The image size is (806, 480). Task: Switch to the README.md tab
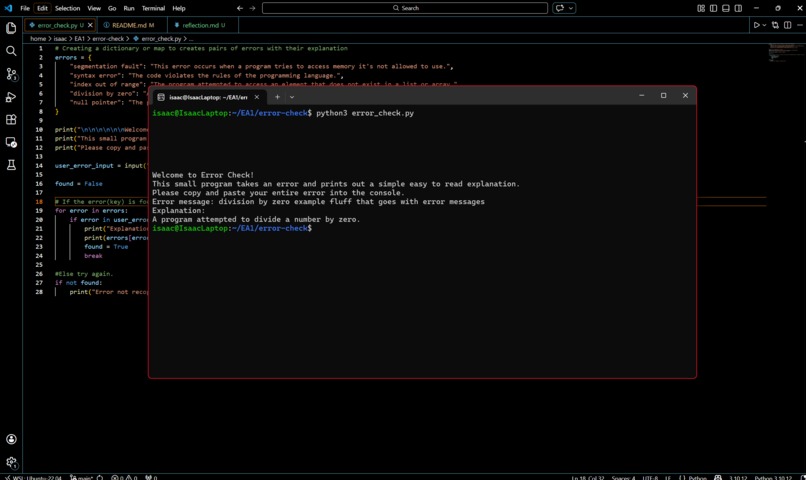point(132,25)
